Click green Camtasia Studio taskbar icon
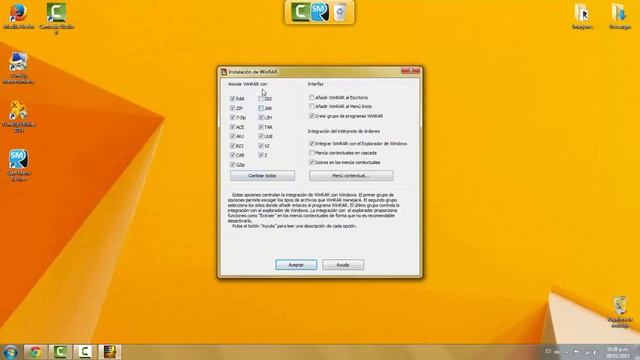 pos(60,352)
